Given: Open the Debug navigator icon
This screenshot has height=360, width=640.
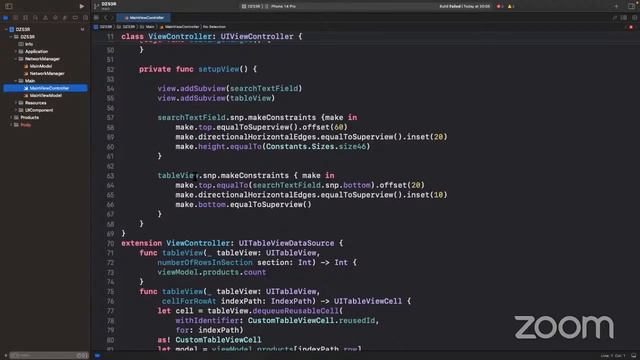Looking at the screenshot, I should tap(65, 18).
